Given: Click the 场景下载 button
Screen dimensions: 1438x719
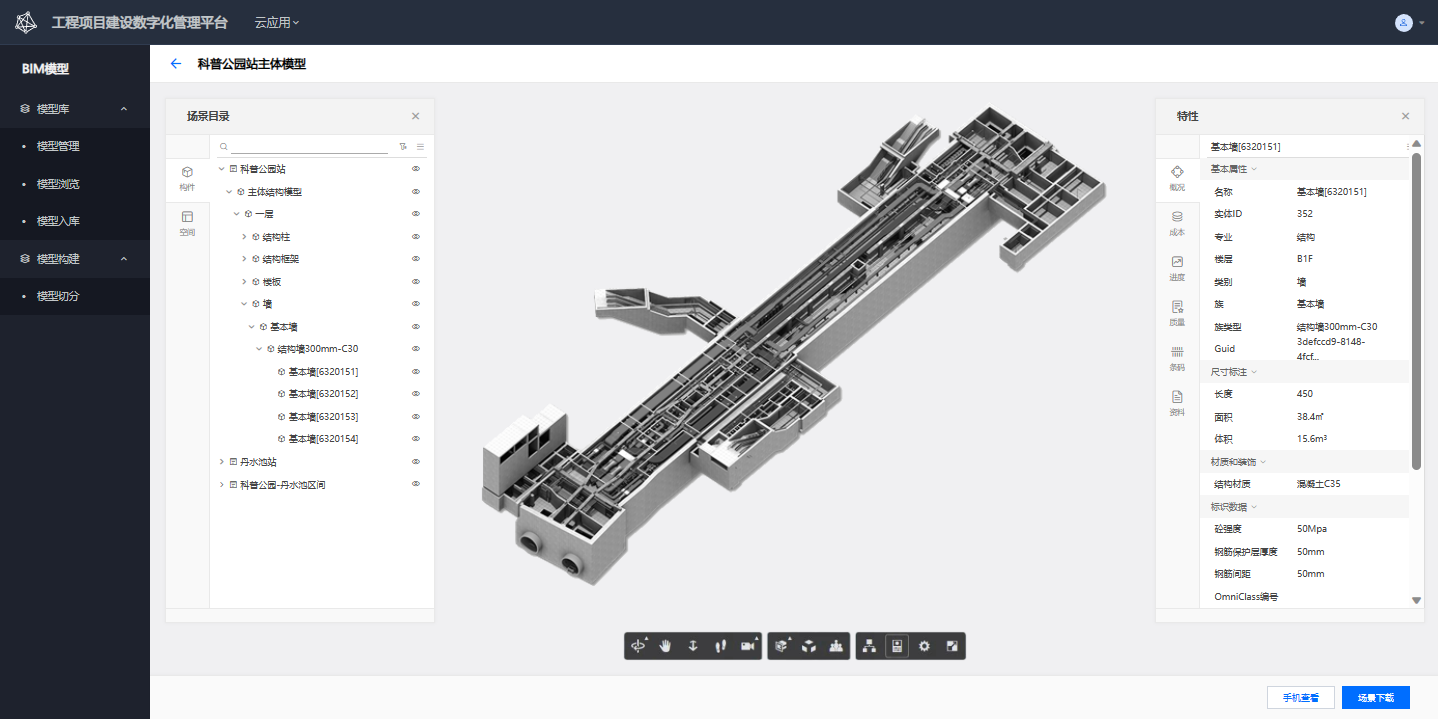Looking at the screenshot, I should click(1375, 698).
